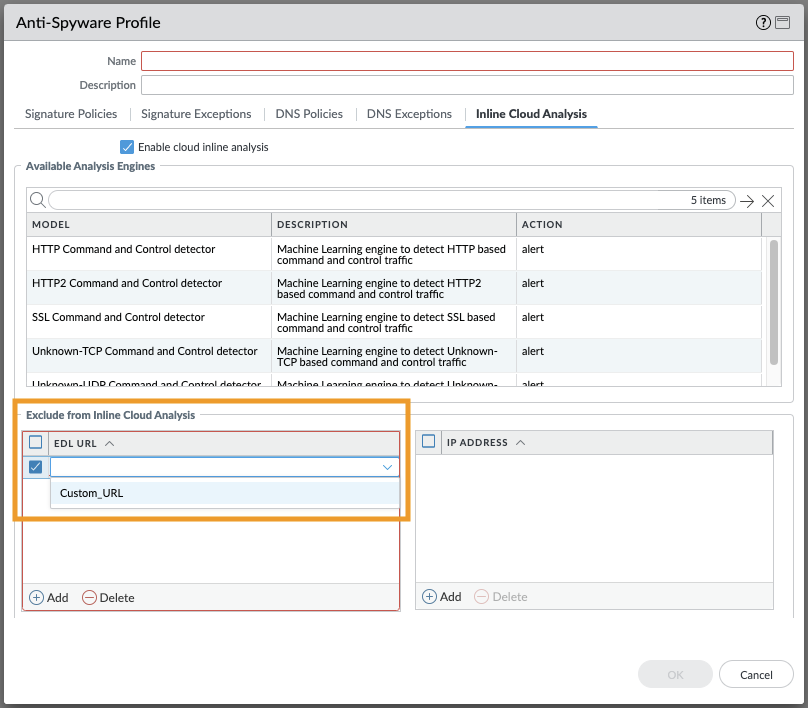Click the X clear icon in engines search
808x708 pixels.
coord(768,201)
